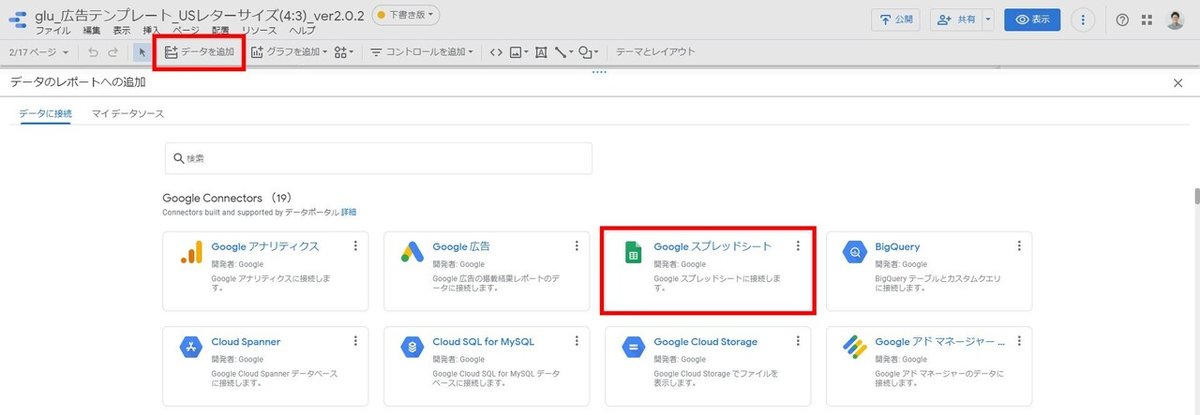Click the panel drag handle dots
The image size is (1200, 415).
[x=600, y=72]
